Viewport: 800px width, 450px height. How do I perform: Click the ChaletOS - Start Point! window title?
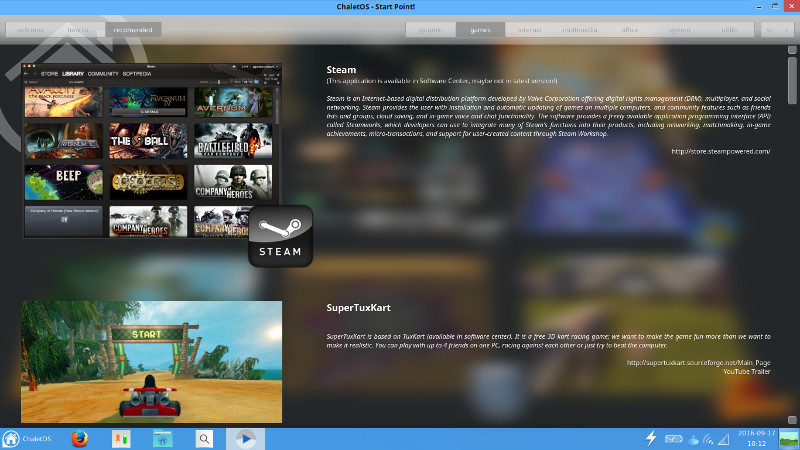click(376, 7)
